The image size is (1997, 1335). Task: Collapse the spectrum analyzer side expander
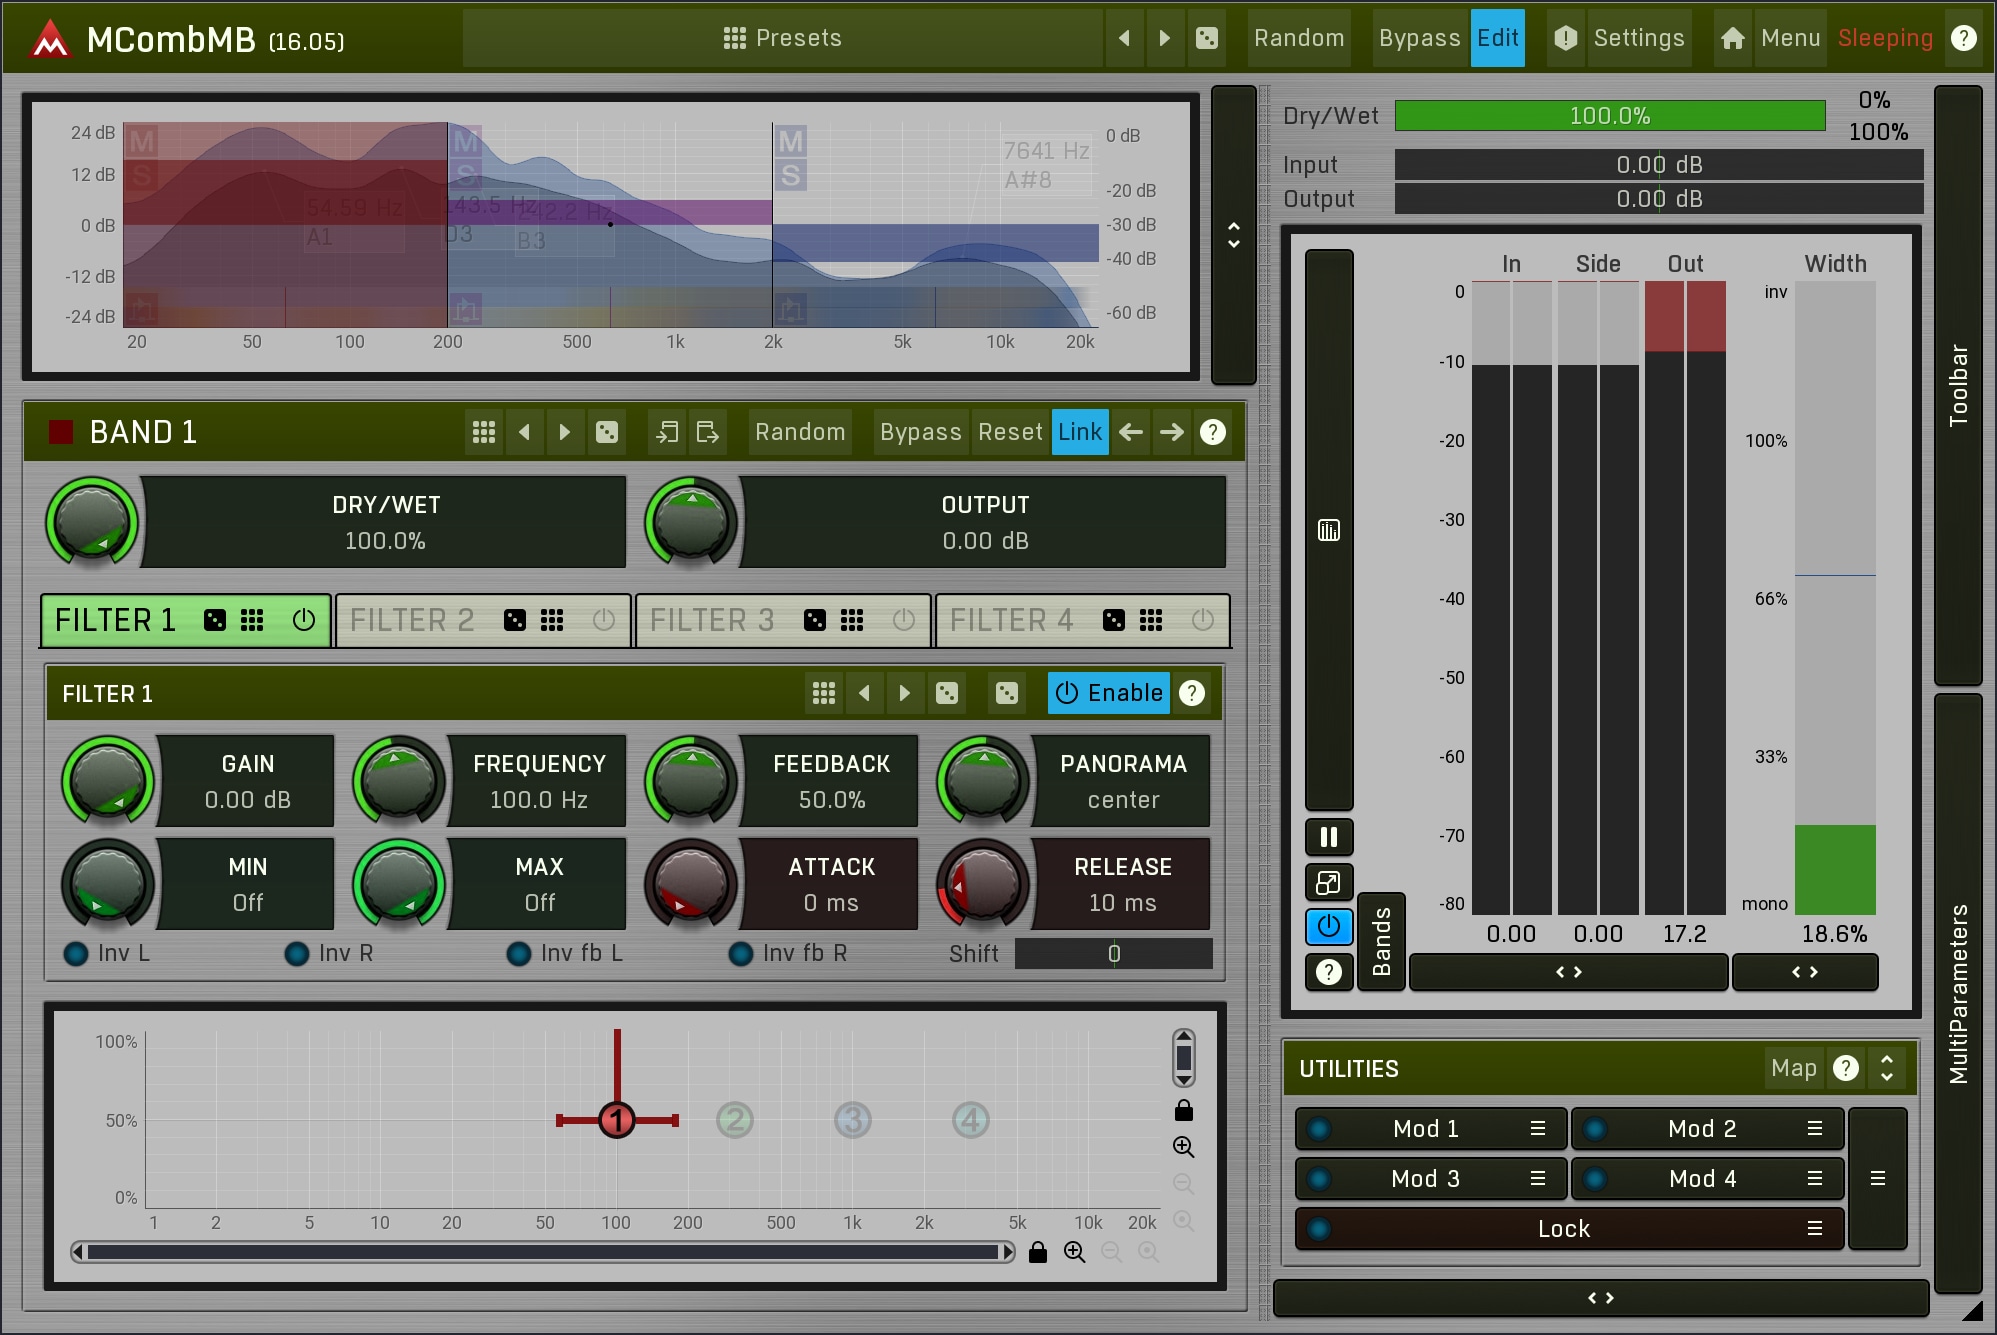[1234, 235]
